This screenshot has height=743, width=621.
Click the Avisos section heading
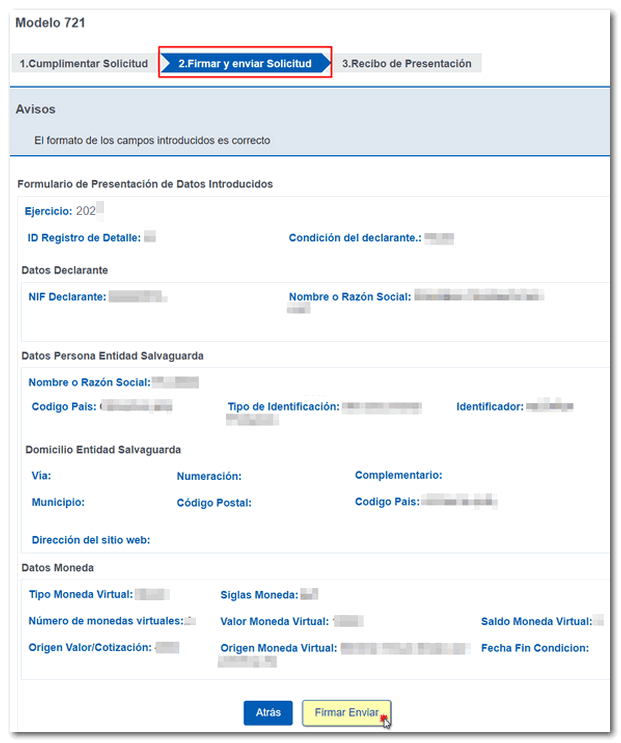click(x=36, y=109)
